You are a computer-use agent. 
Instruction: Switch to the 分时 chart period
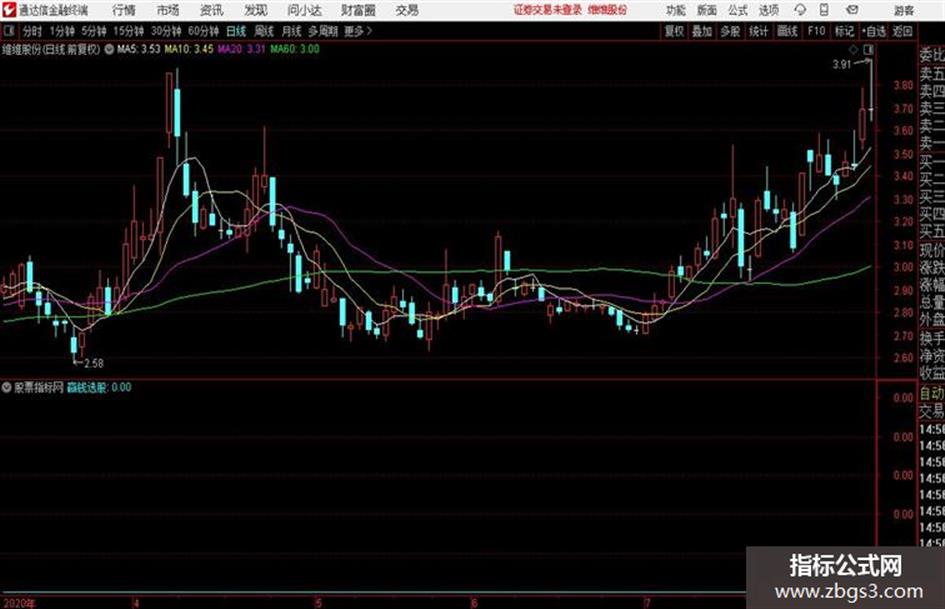[x=33, y=31]
